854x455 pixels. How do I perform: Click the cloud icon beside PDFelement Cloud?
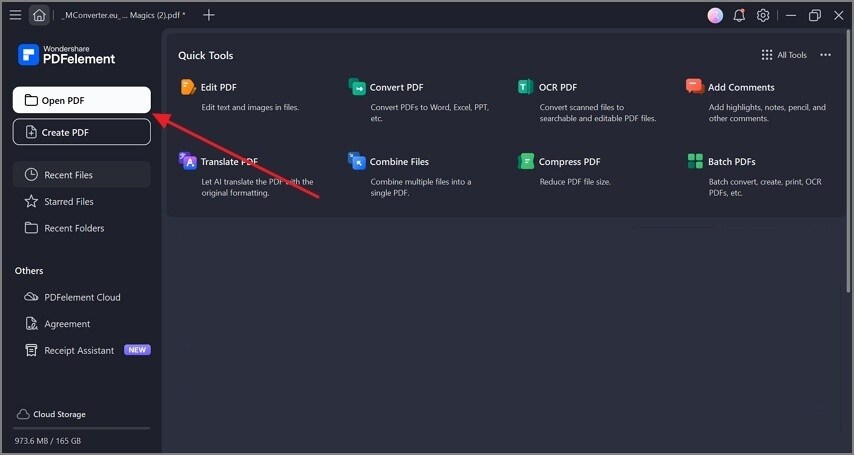click(x=31, y=297)
